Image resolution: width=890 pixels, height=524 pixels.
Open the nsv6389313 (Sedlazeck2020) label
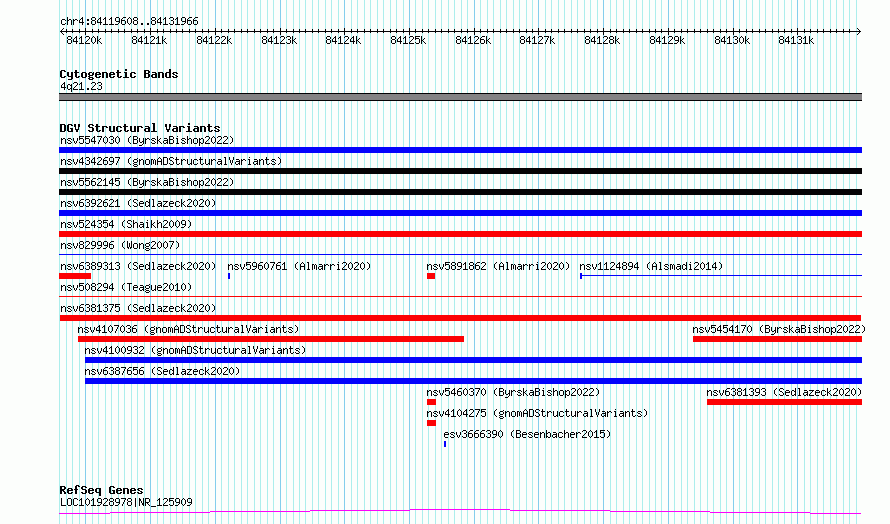coord(138,266)
